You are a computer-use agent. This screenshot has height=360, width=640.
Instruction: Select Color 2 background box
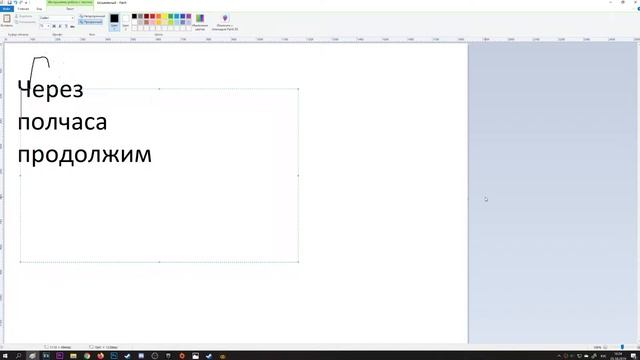click(126, 22)
